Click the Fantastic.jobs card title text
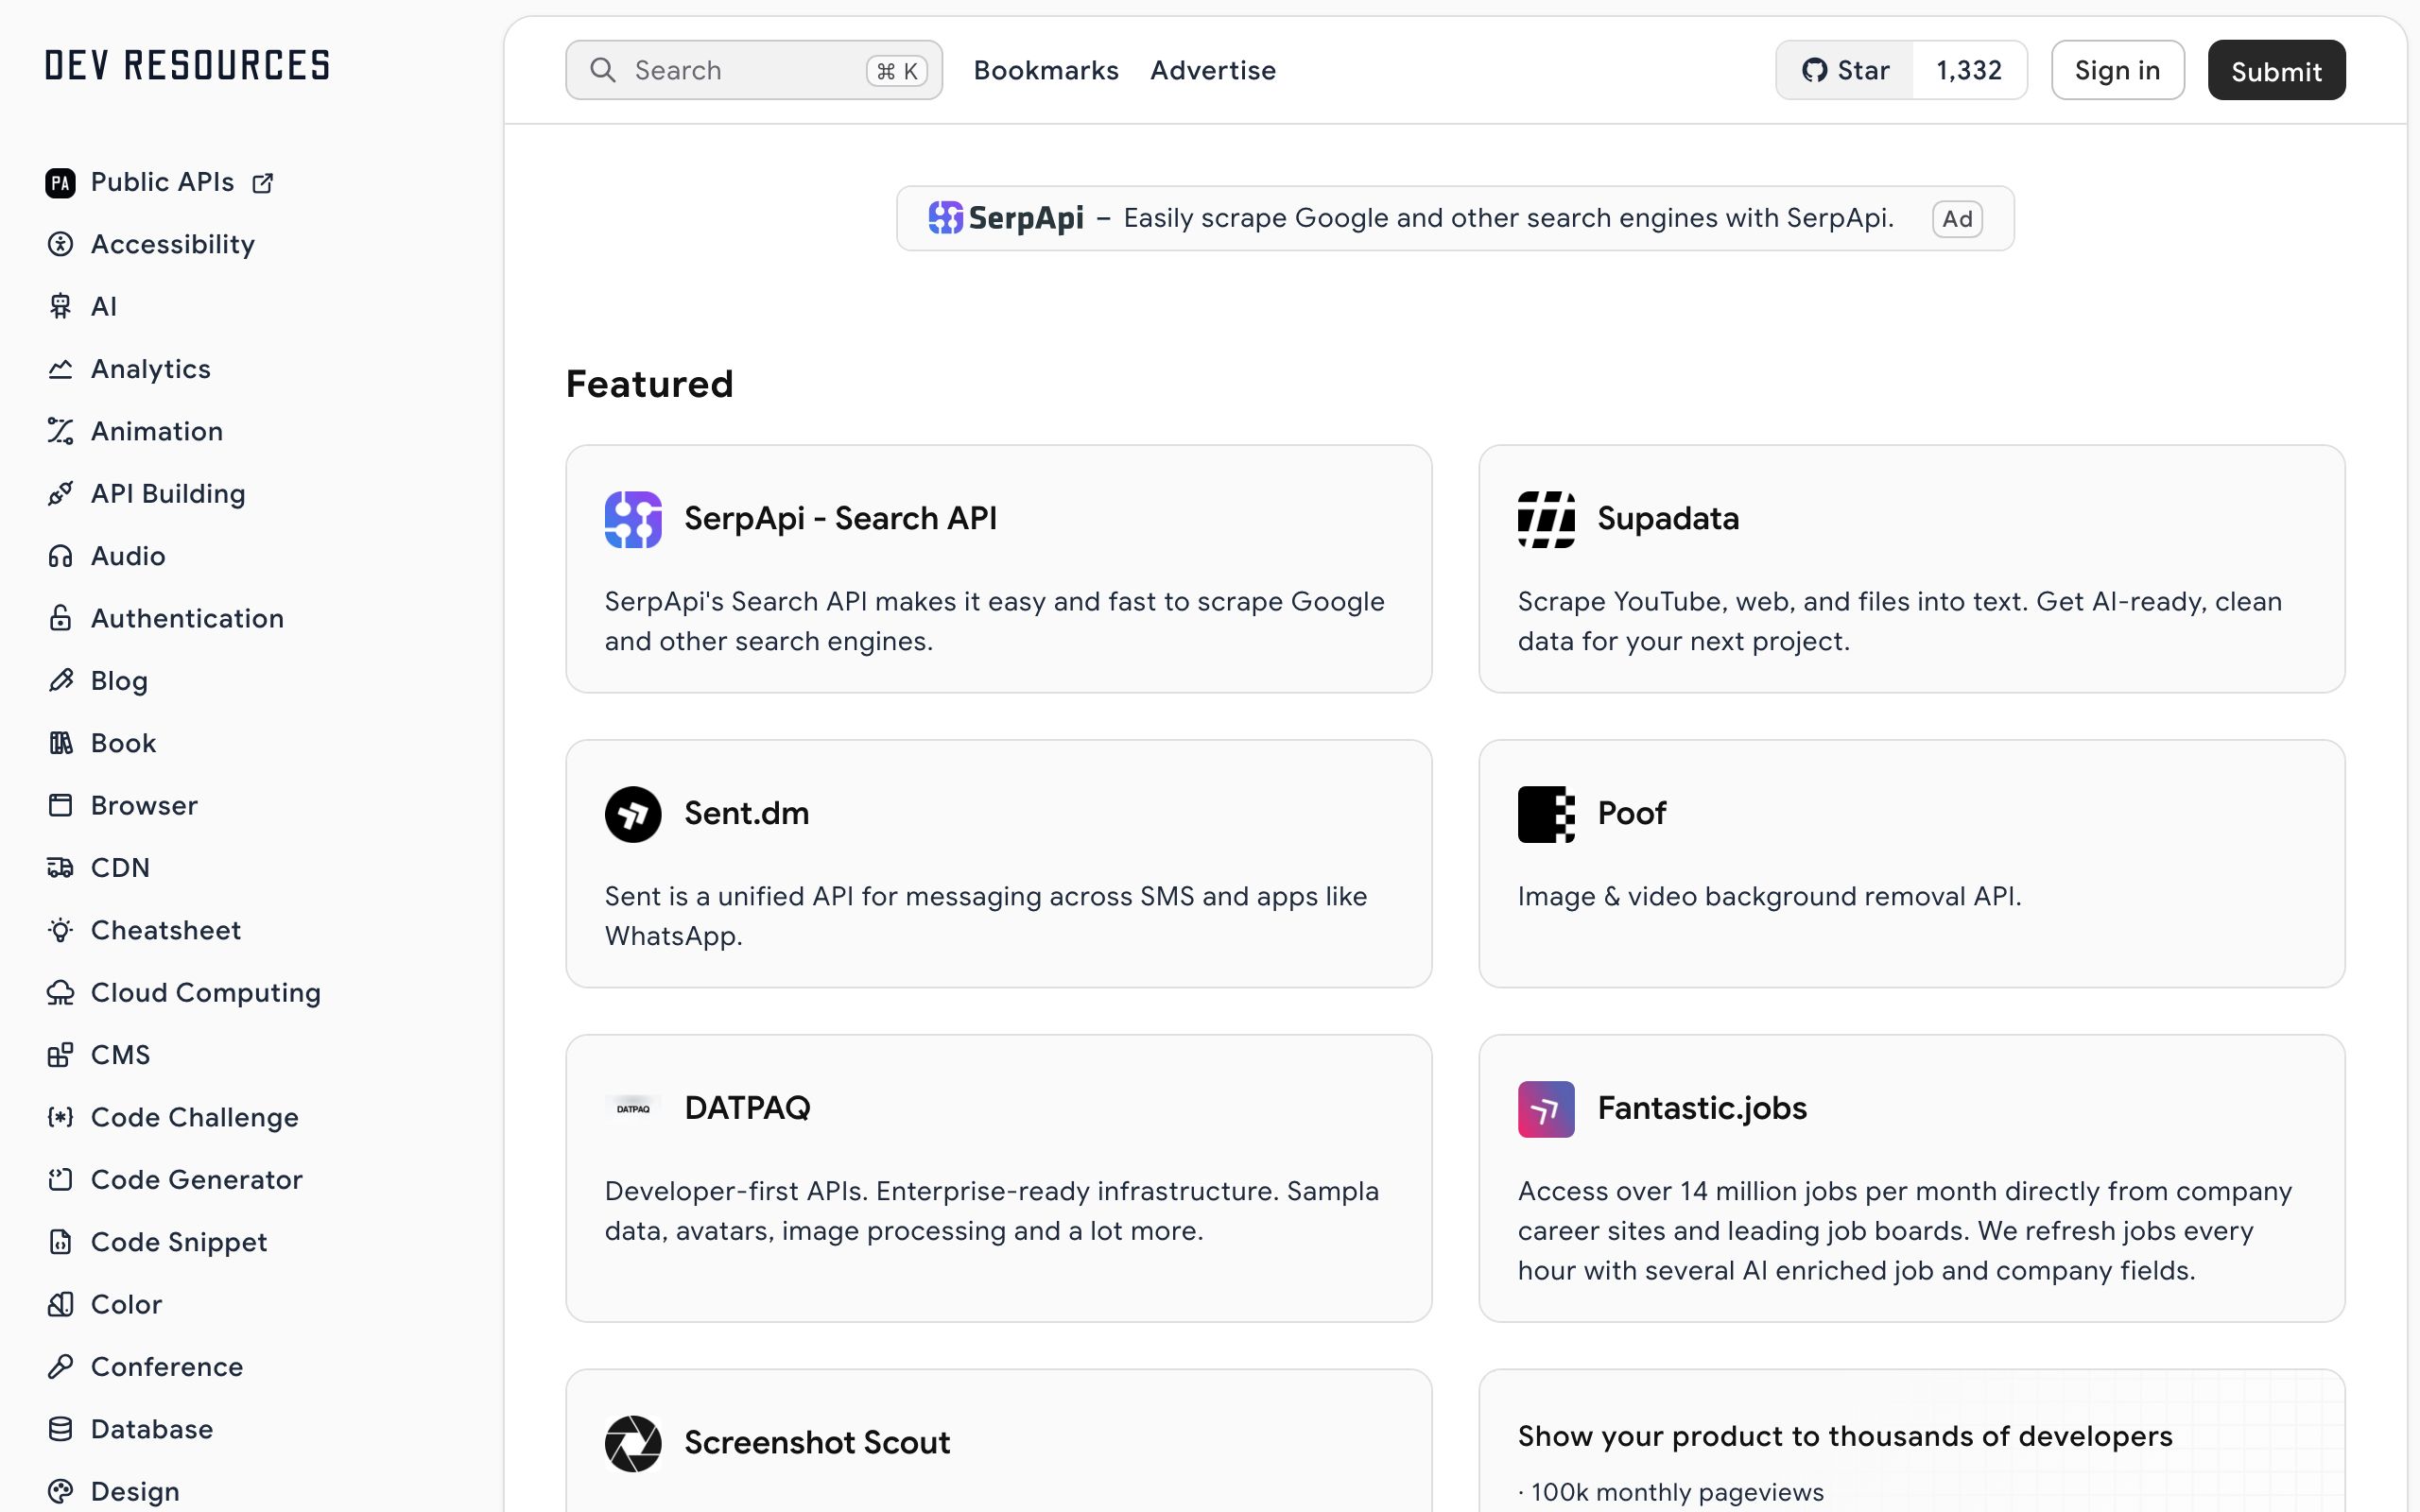The width and height of the screenshot is (2420, 1512). [x=1702, y=1108]
